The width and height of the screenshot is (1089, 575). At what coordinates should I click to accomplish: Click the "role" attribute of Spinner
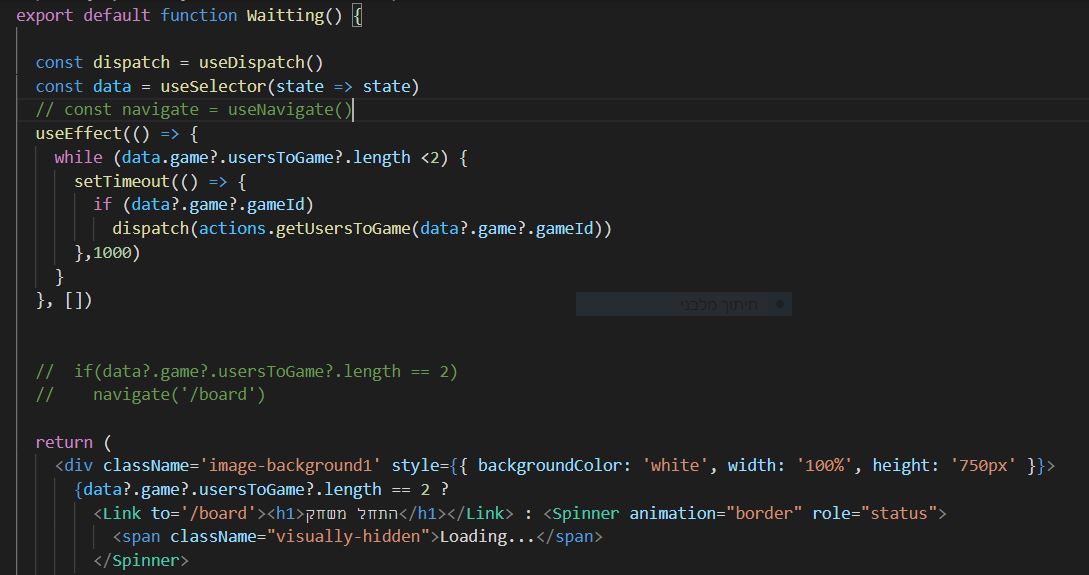point(831,514)
